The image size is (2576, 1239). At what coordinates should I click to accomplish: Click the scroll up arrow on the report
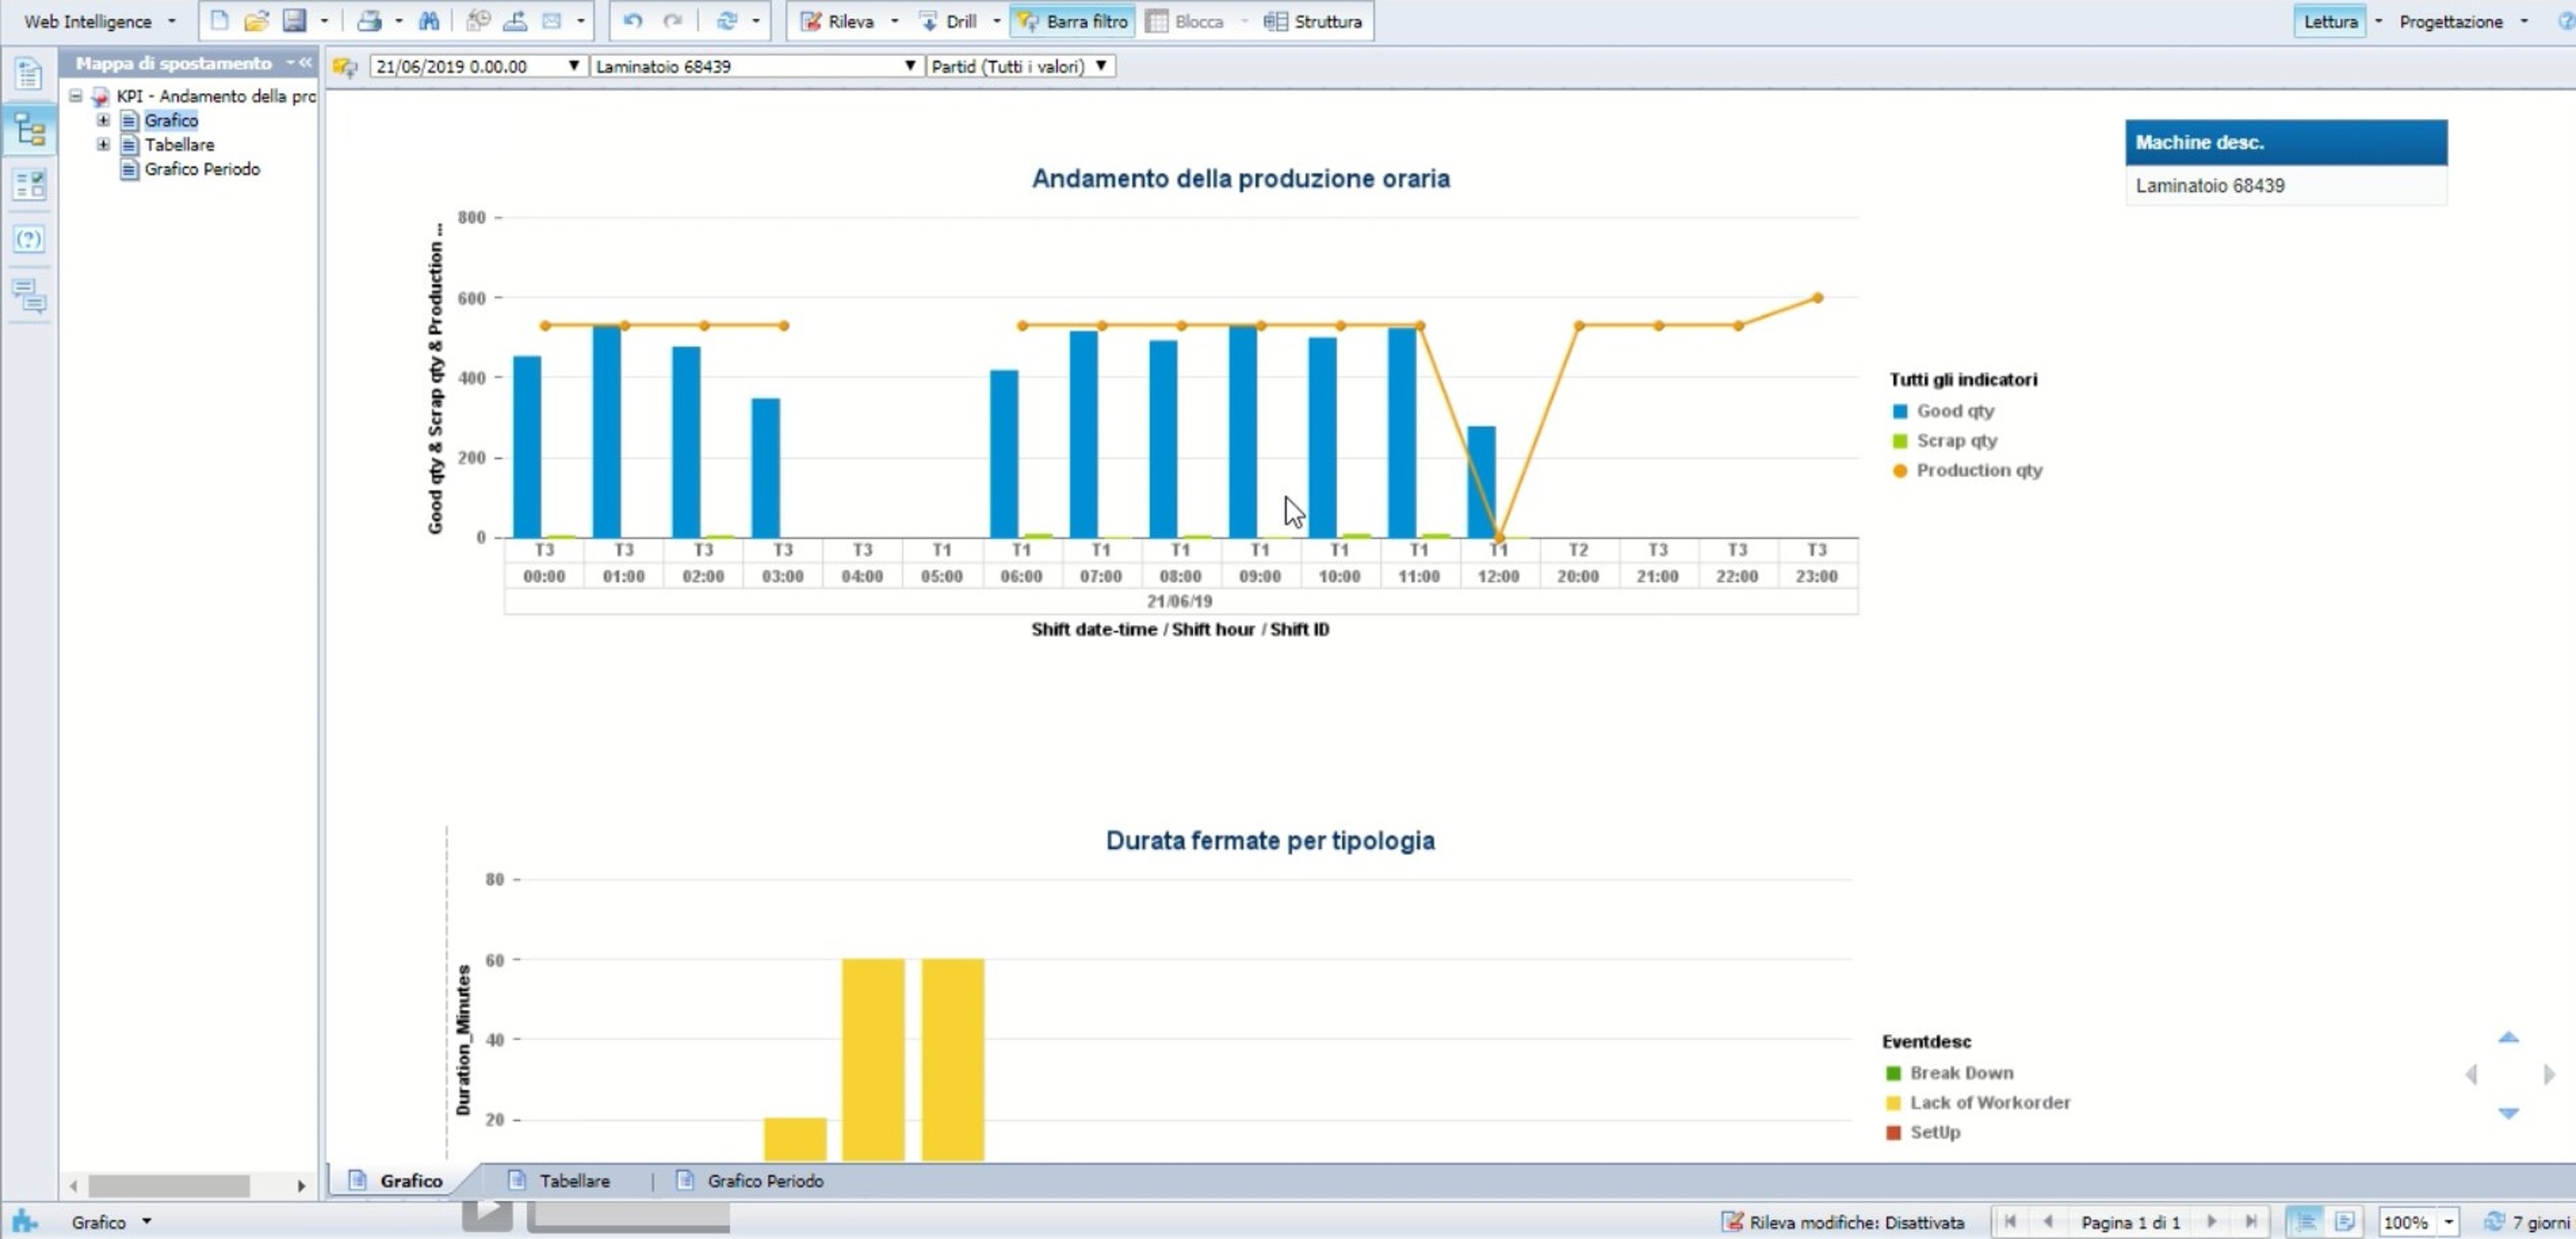2508,1037
